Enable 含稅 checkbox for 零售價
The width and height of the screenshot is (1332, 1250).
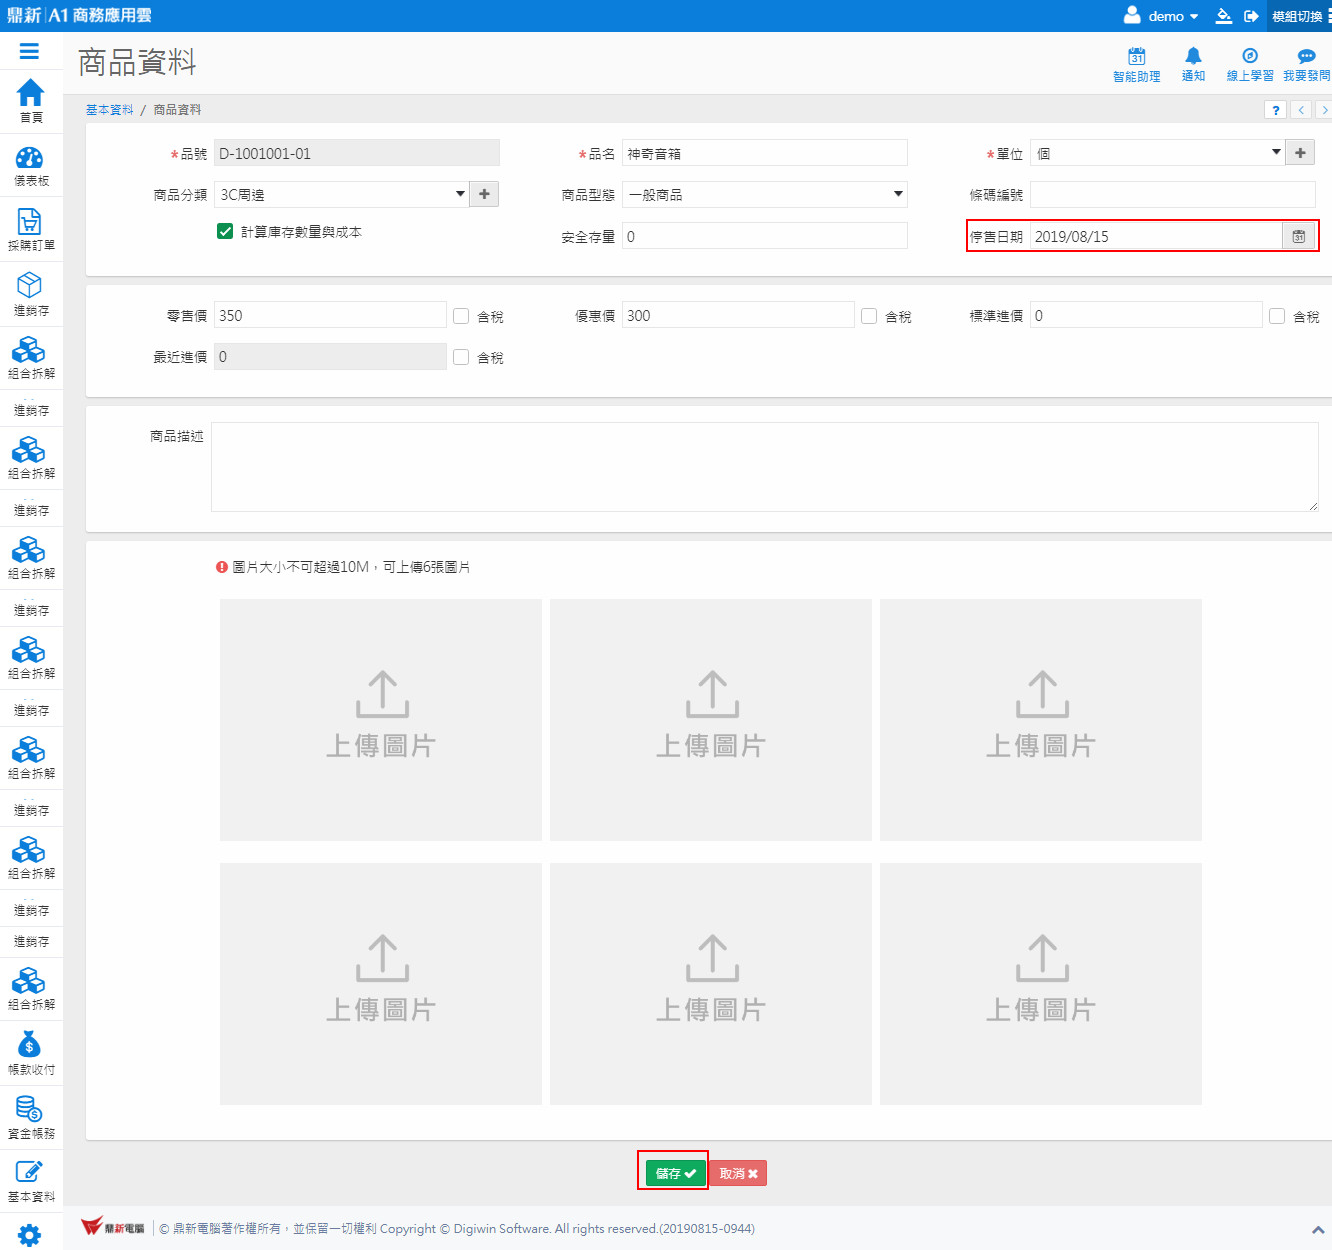pos(461,316)
